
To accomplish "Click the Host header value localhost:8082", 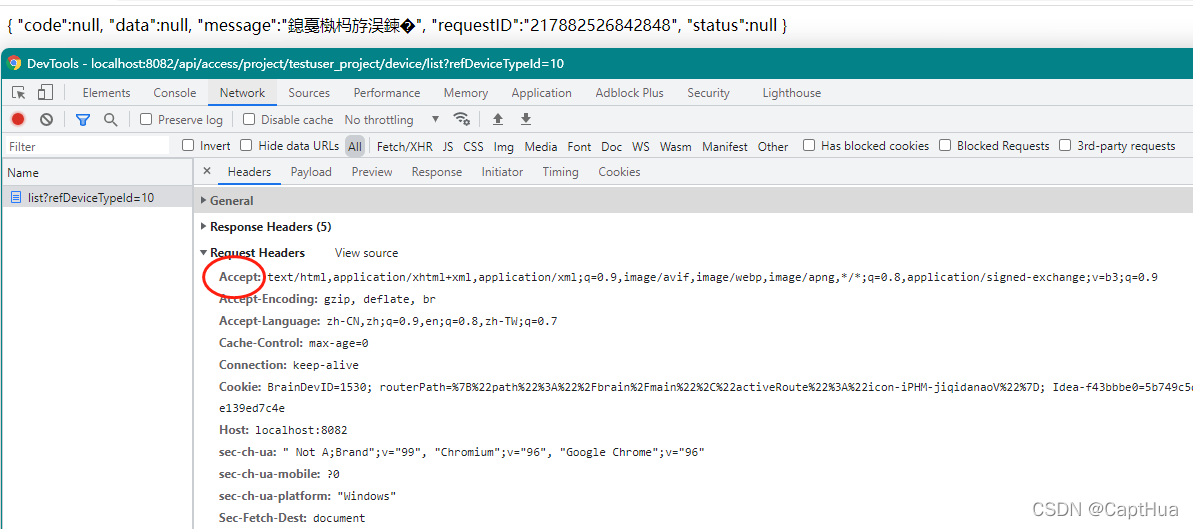I will 301,430.
